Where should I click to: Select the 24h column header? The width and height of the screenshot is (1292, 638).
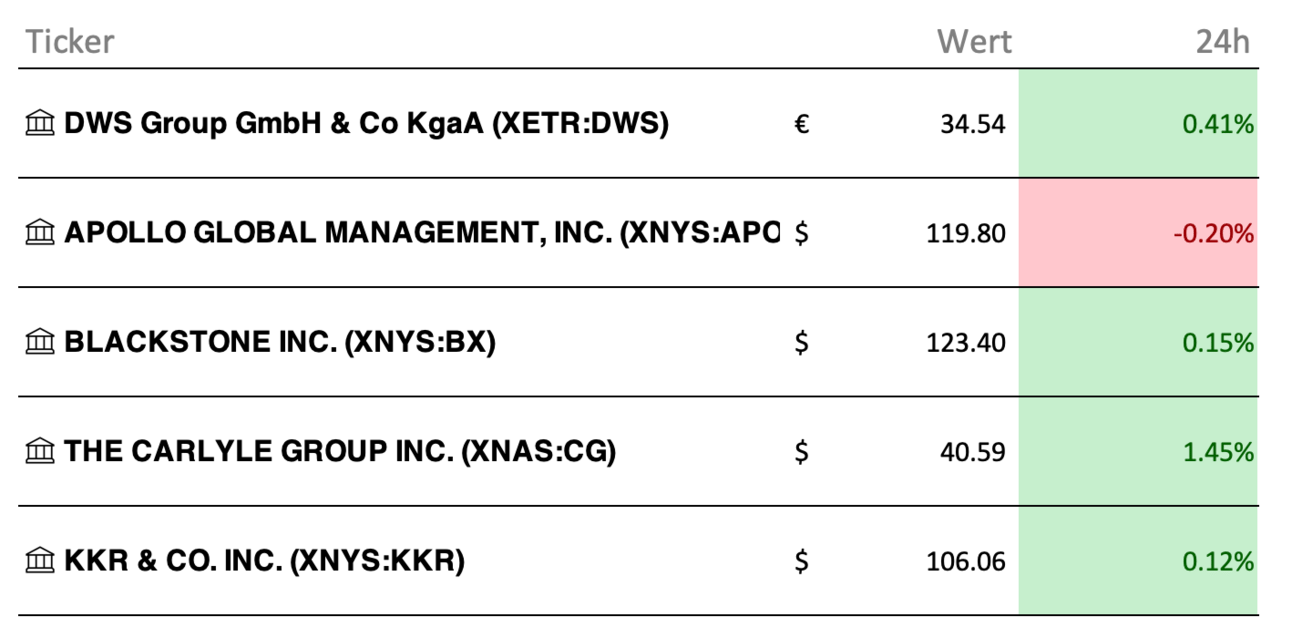(1223, 42)
